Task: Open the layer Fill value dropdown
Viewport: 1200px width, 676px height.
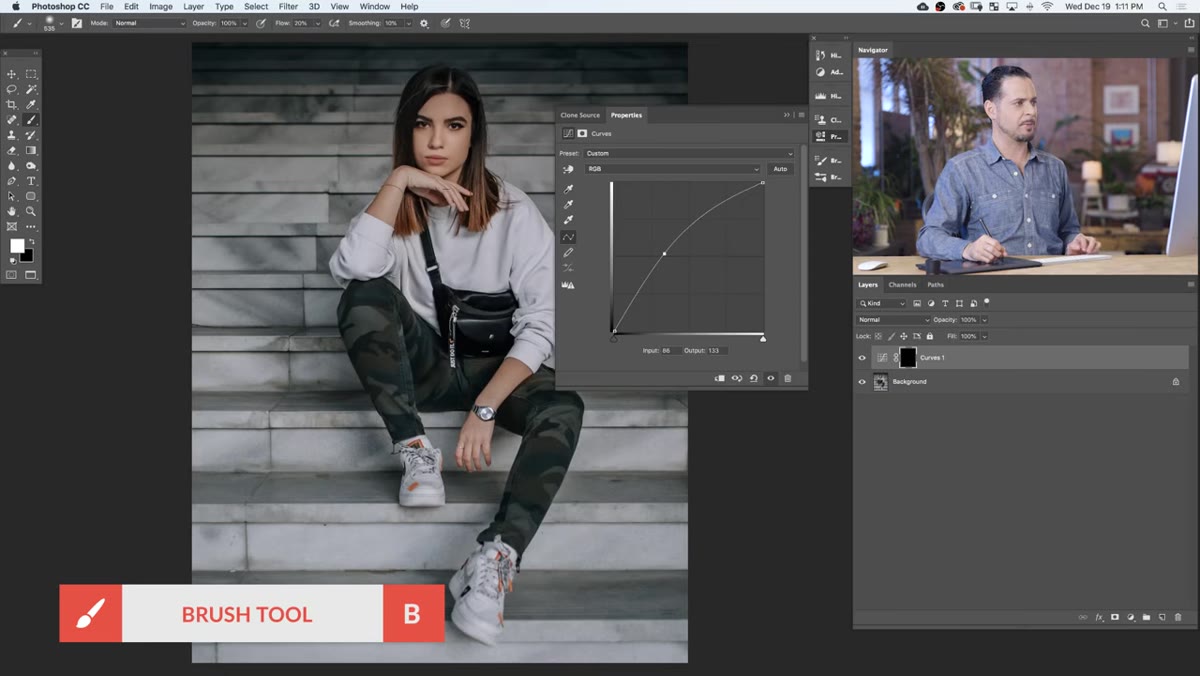Action: pos(984,336)
